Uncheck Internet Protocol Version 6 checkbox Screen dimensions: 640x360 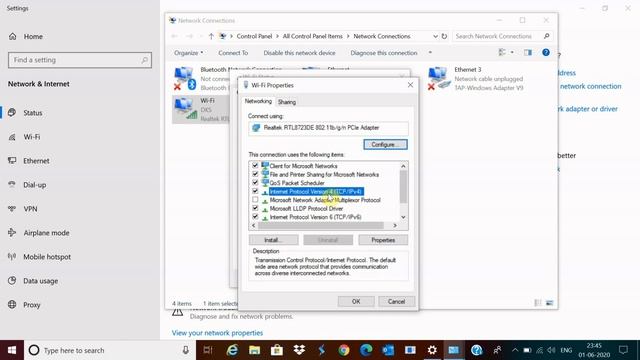pos(255,217)
